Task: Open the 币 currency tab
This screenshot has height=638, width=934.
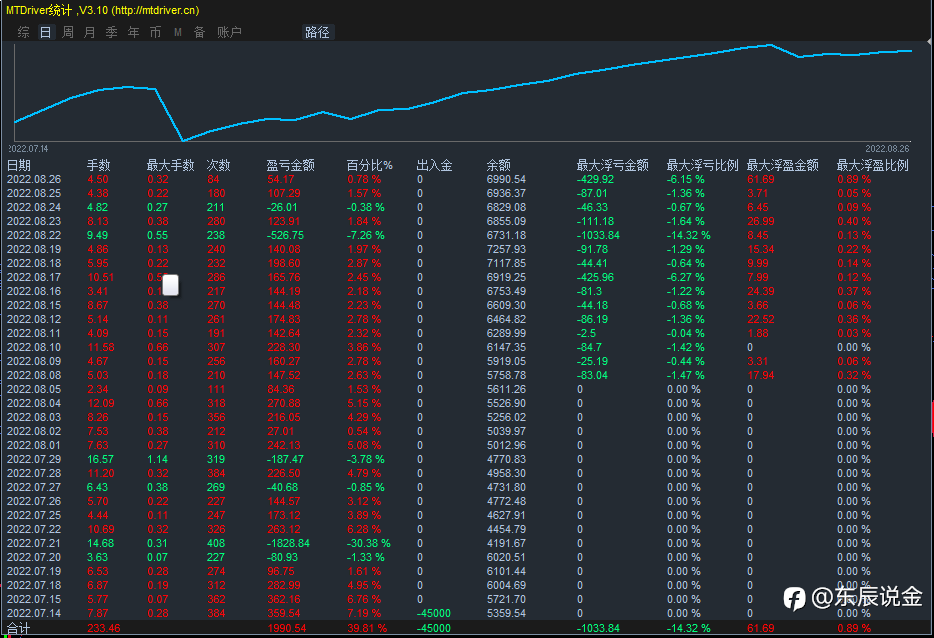Action: click(155, 32)
